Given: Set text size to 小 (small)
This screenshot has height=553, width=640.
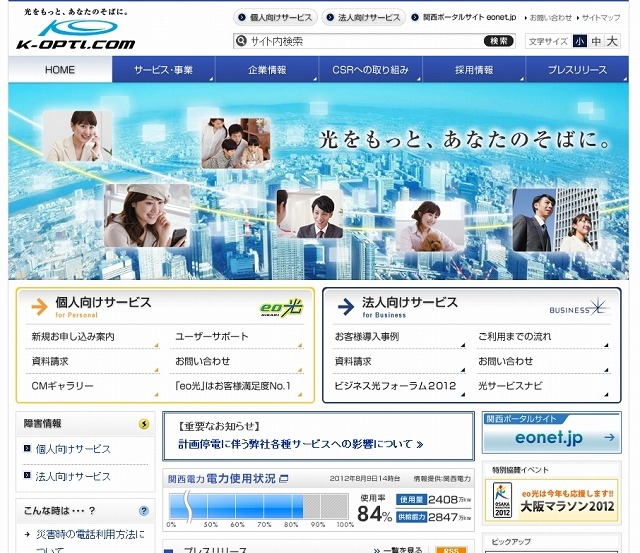Looking at the screenshot, I should point(580,41).
